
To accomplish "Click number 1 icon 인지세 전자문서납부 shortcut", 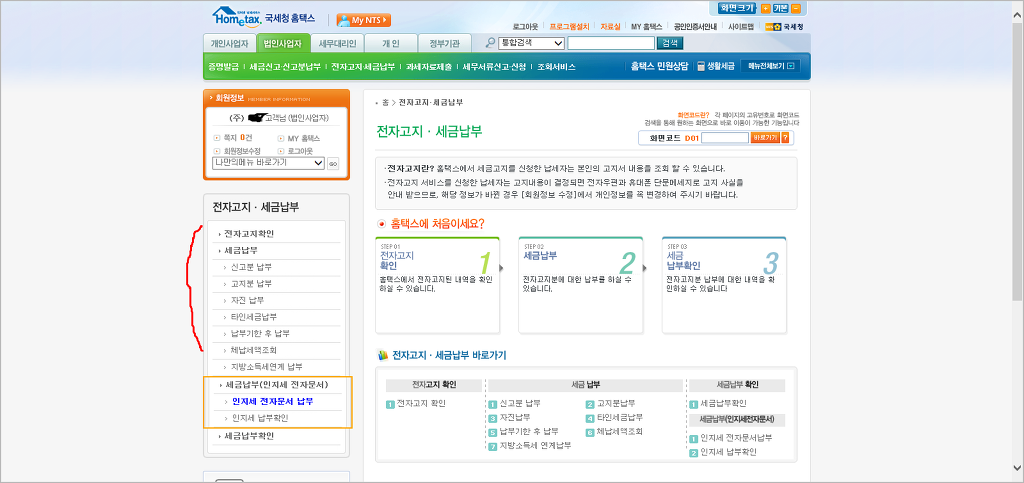I will (x=694, y=438).
